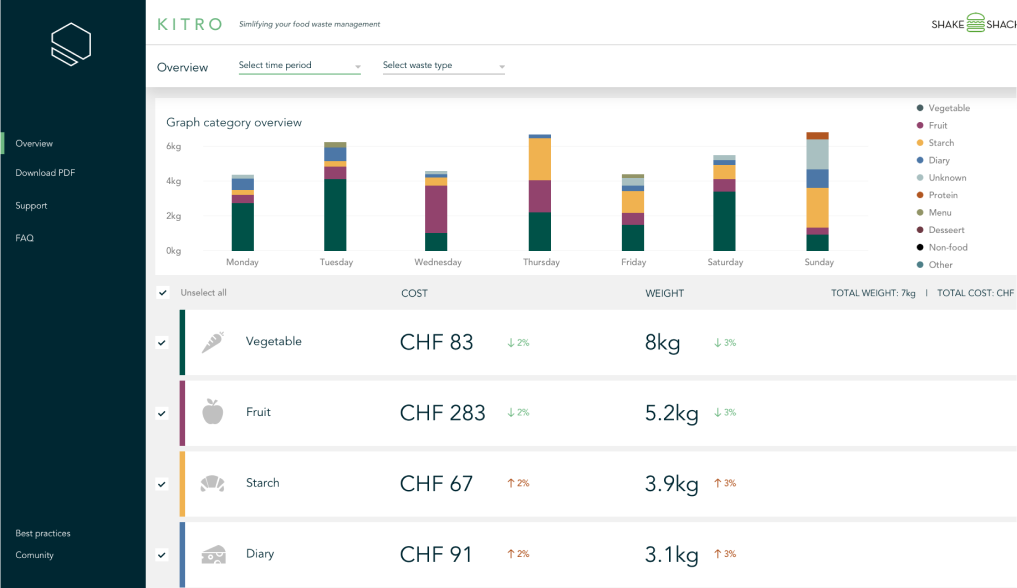Open the Support page

tap(31, 206)
